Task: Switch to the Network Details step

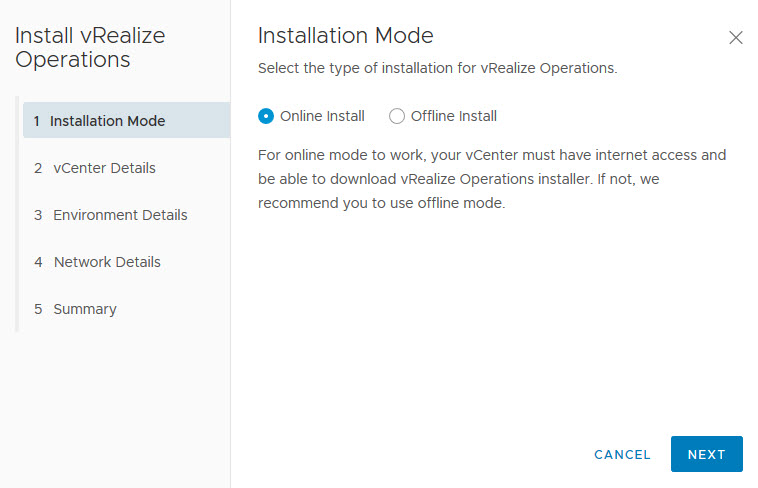Action: [107, 262]
